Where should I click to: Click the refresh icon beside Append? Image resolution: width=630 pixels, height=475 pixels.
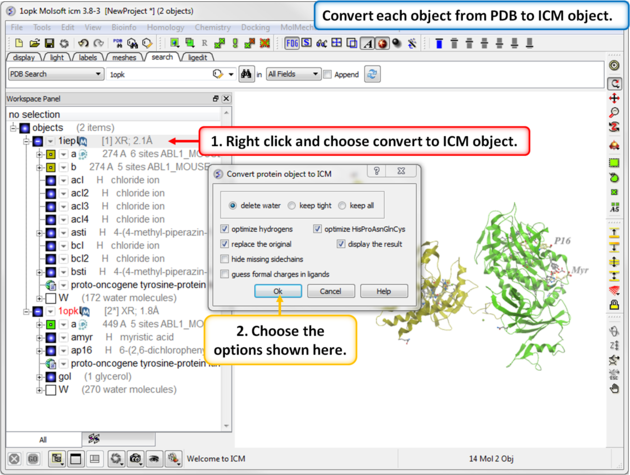(373, 74)
